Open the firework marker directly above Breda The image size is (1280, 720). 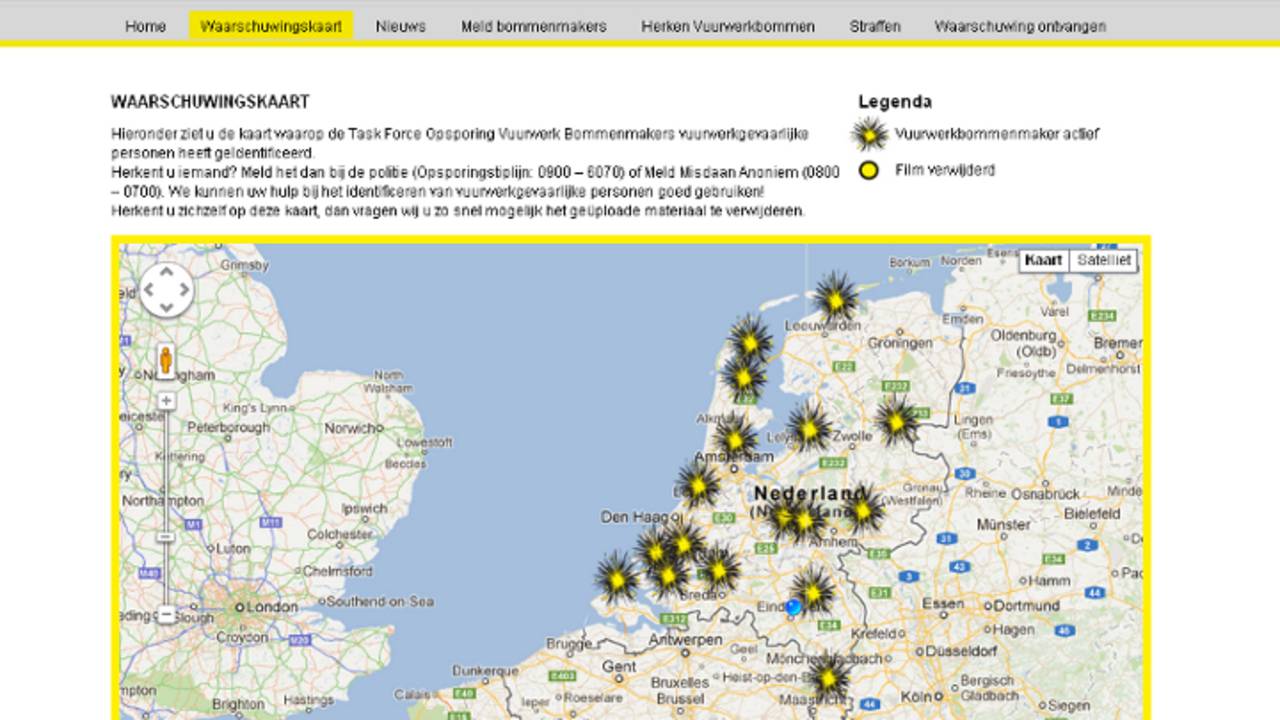718,569
